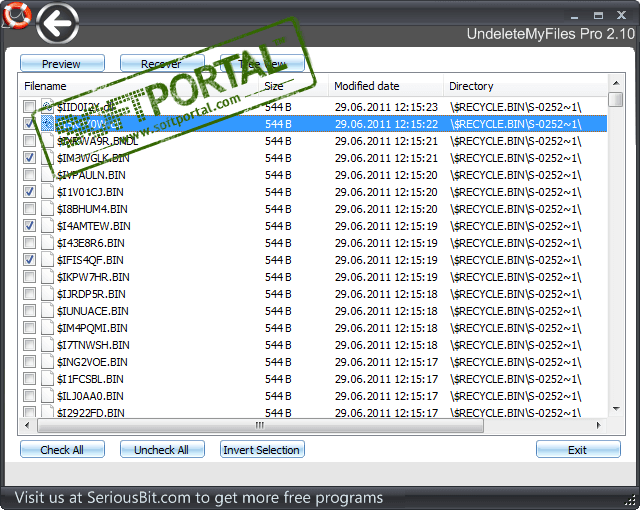This screenshot has height=510, width=640.
Task: Uncheck the $I4AMTEW.BIN checkbox
Action: (x=29, y=226)
